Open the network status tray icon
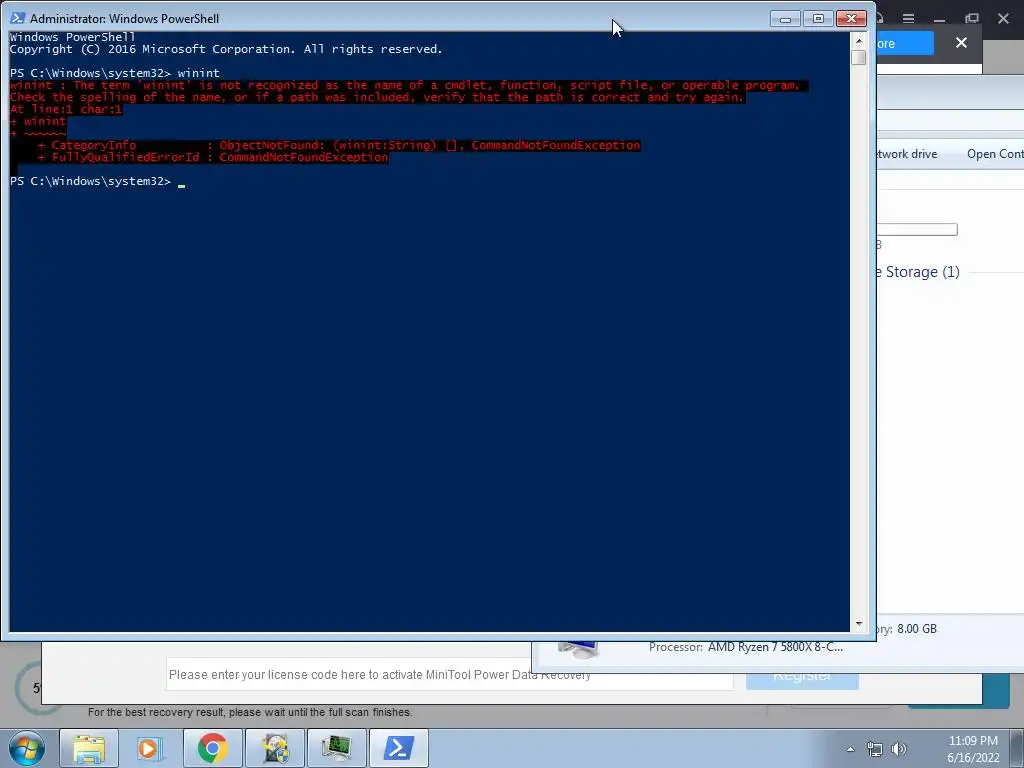 874,749
